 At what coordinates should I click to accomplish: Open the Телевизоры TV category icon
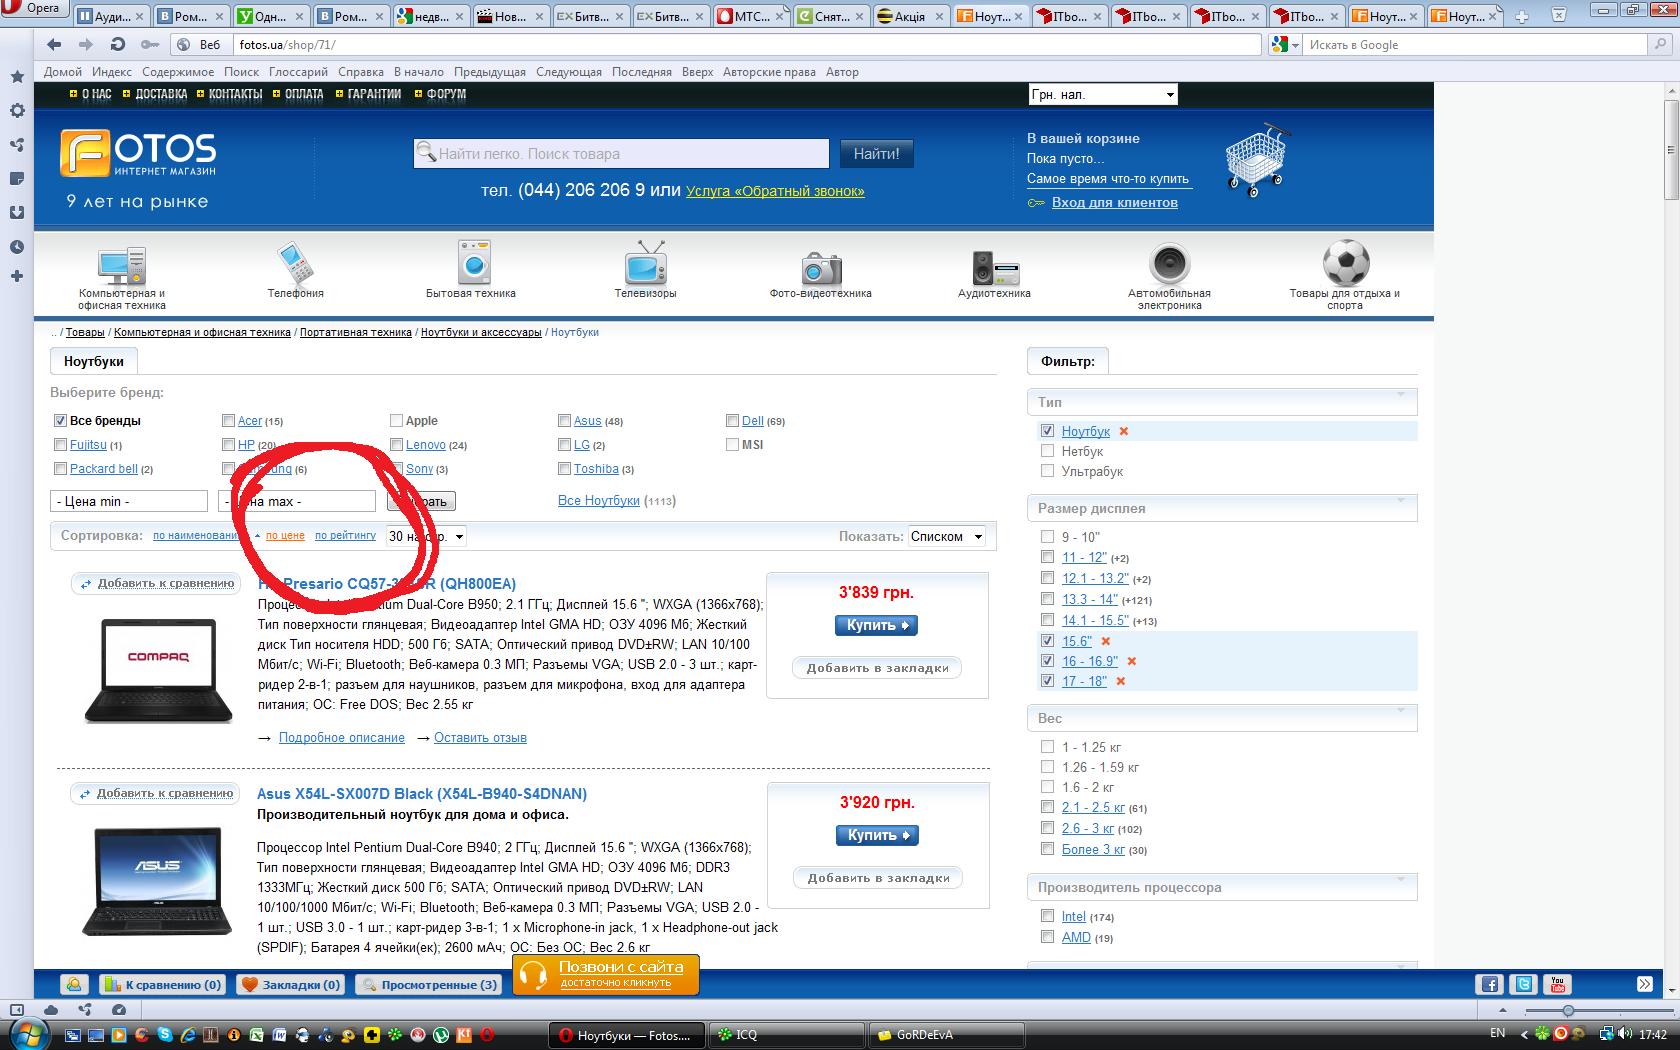(646, 262)
